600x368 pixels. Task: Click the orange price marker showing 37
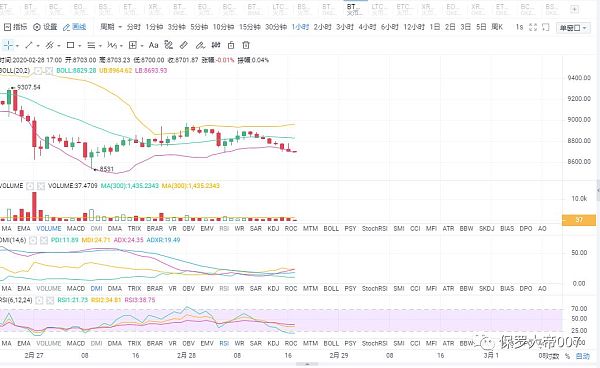tap(579, 220)
